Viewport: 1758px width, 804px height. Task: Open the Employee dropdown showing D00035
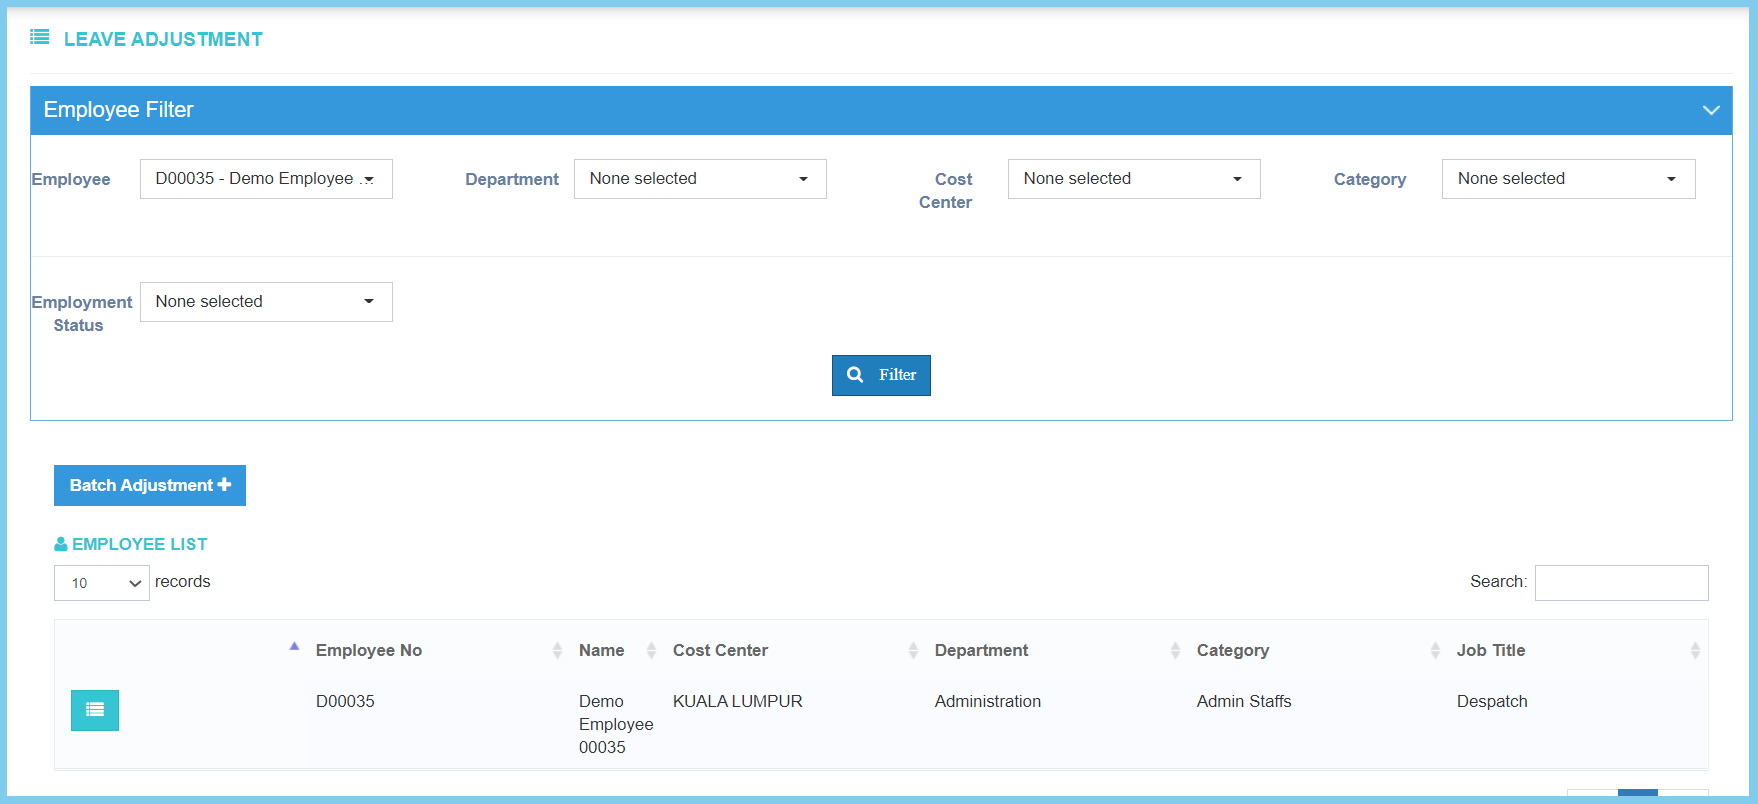click(266, 179)
